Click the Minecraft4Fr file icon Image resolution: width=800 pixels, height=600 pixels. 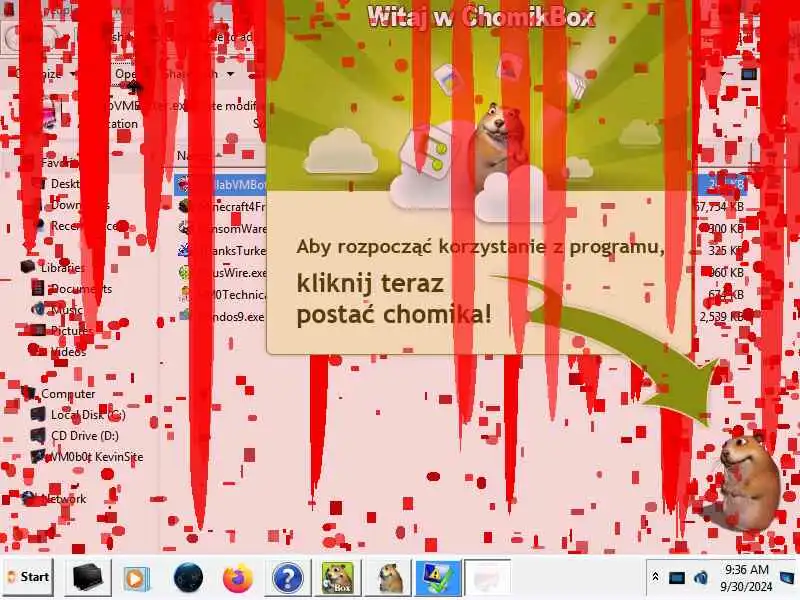(x=185, y=206)
